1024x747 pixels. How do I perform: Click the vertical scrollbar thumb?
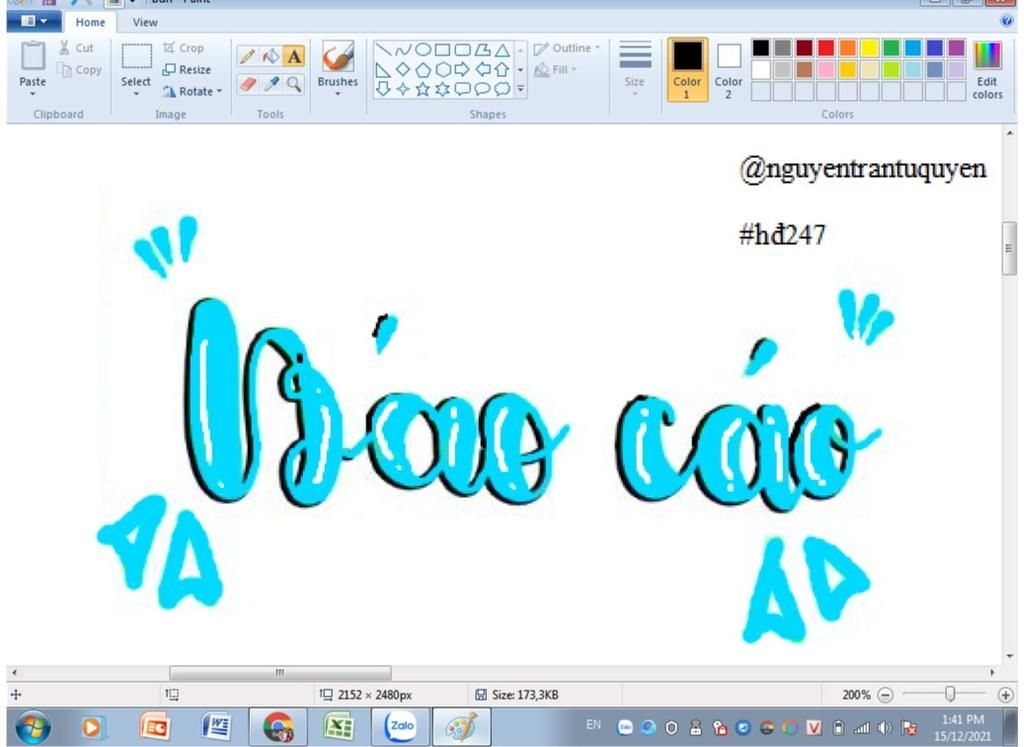[1009, 248]
